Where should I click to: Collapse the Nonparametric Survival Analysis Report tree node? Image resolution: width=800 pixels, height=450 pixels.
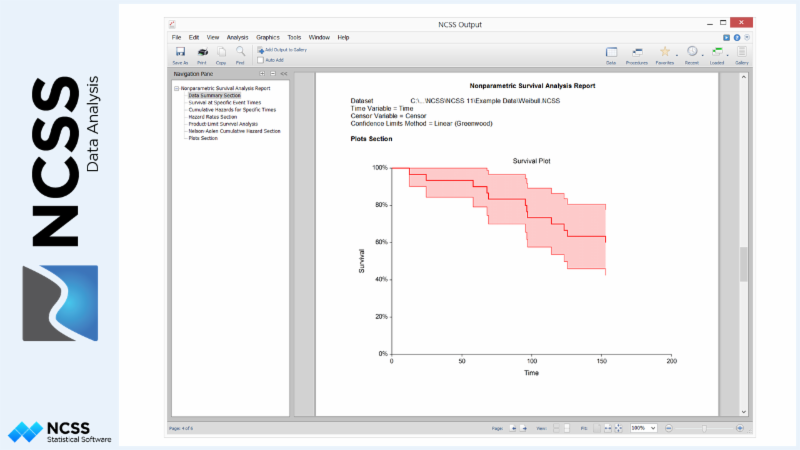pos(176,88)
